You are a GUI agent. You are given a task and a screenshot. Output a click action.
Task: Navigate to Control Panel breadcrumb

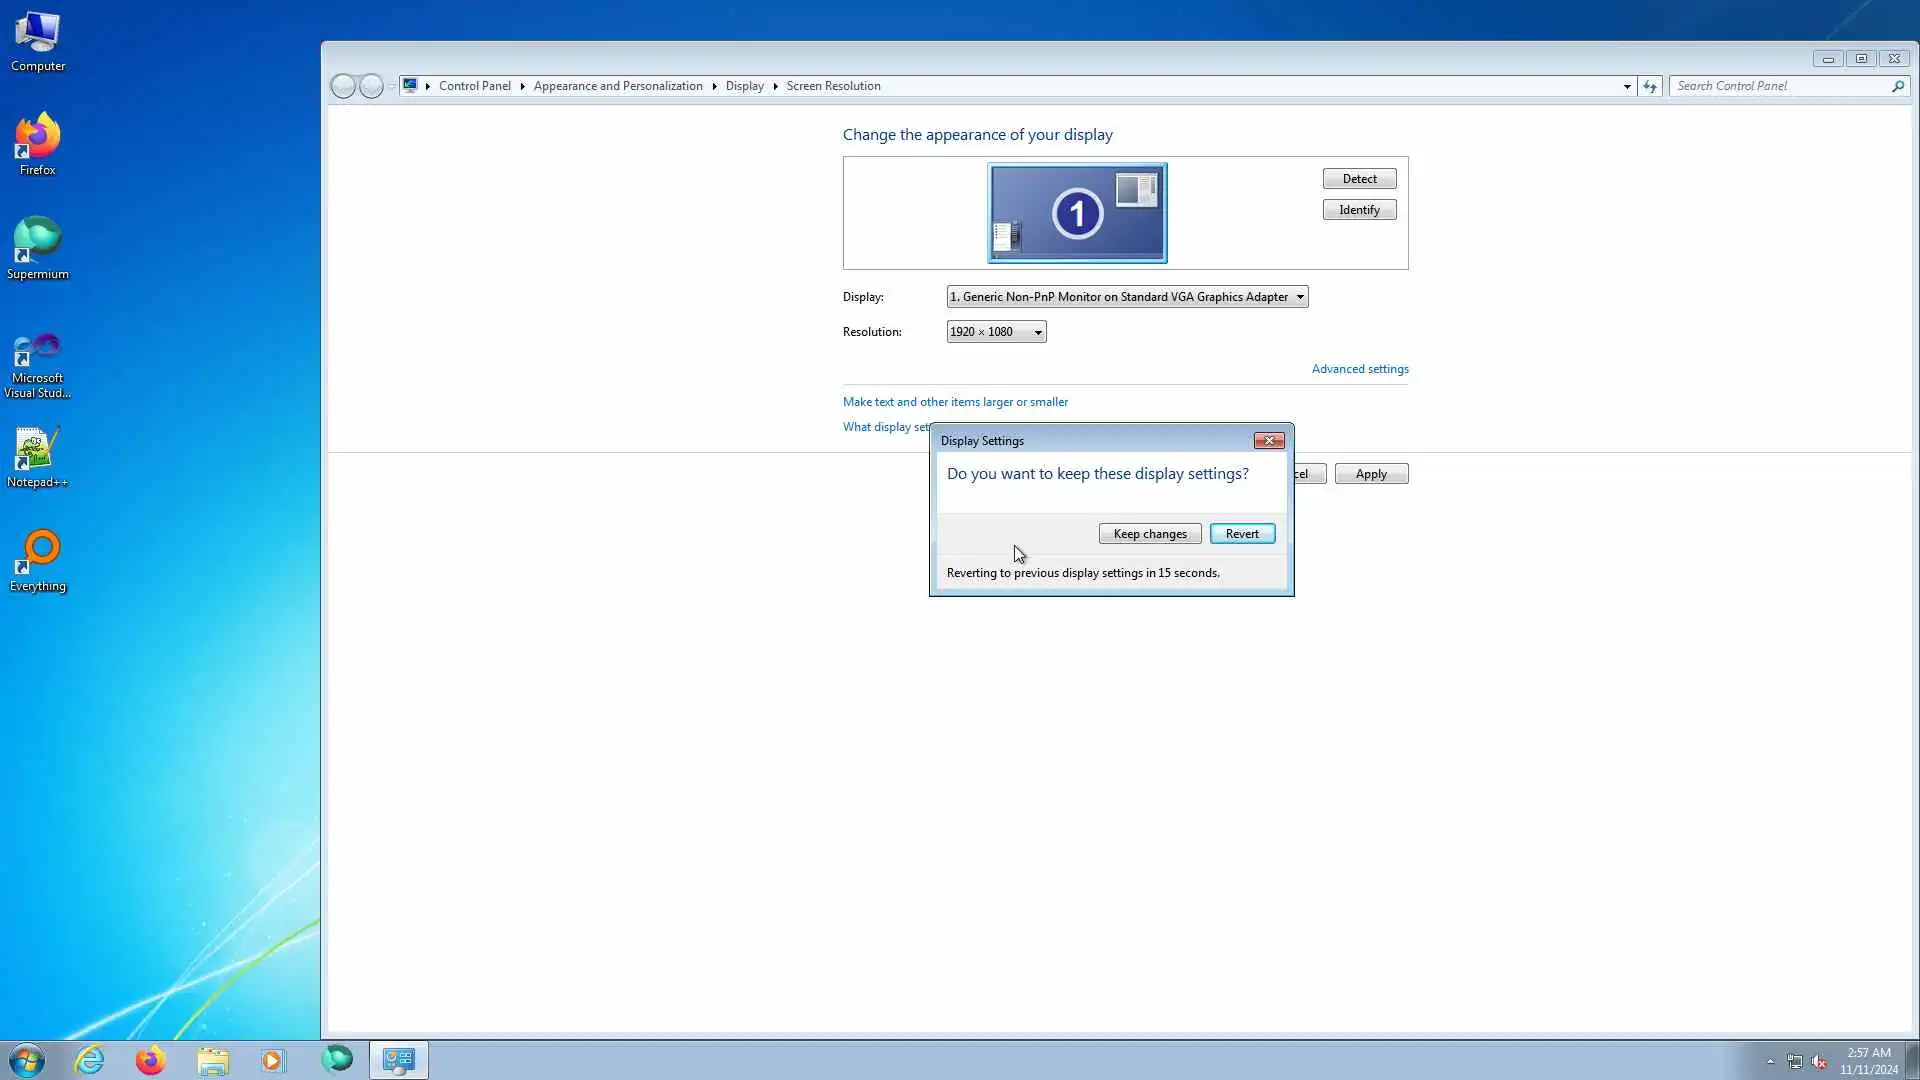[x=474, y=86]
